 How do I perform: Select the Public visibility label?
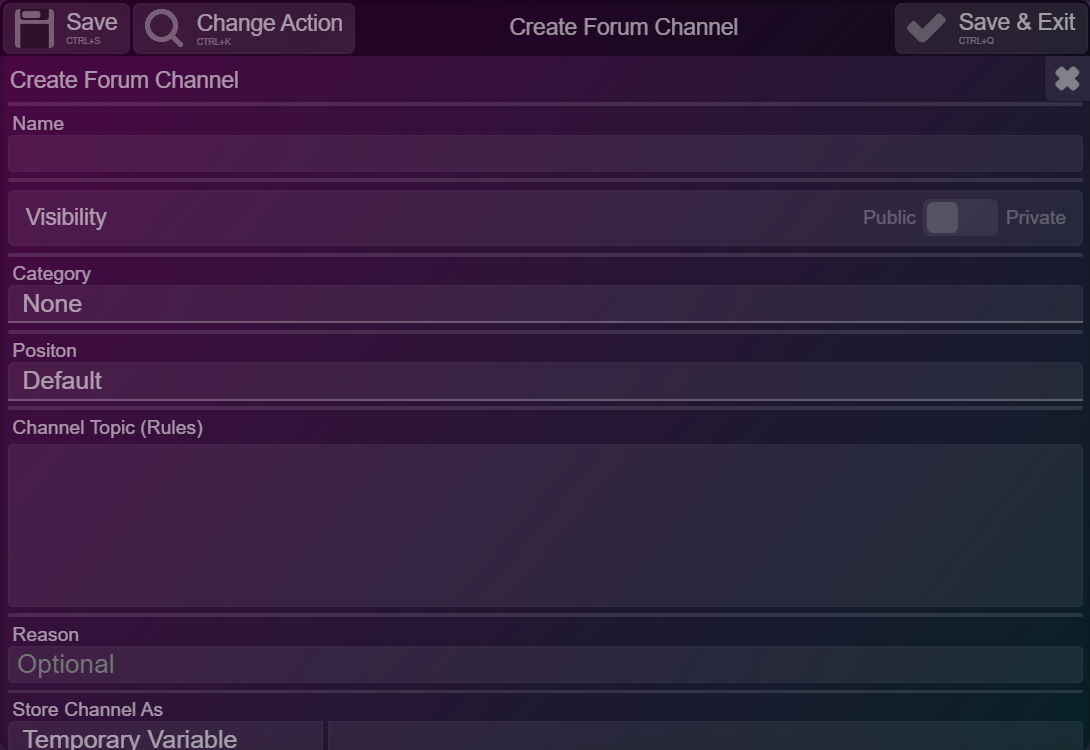pyautogui.click(x=889, y=218)
